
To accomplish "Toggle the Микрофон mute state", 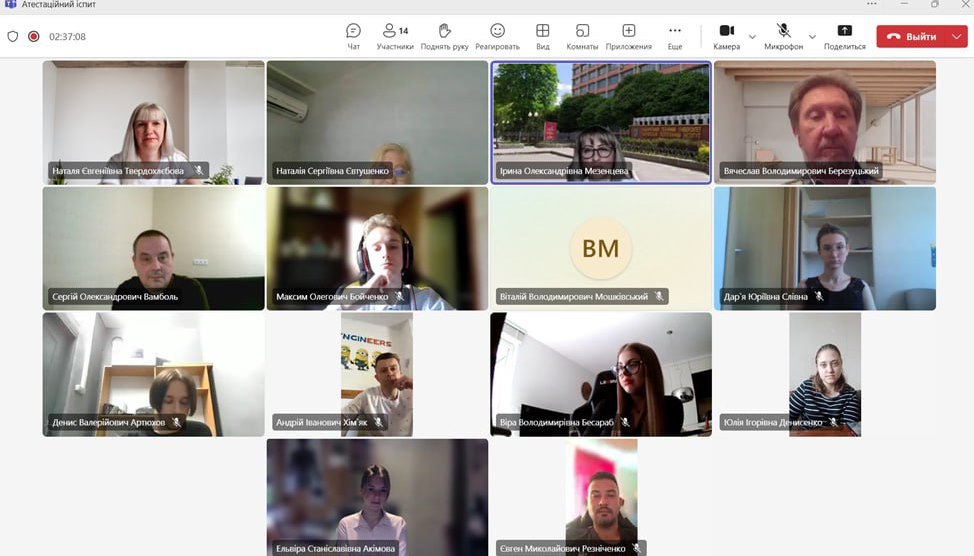I will pyautogui.click(x=783, y=36).
